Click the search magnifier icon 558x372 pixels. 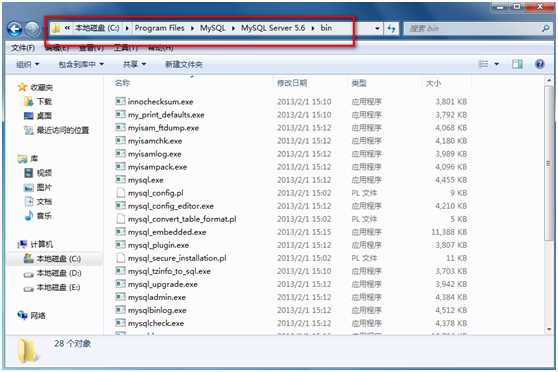tap(546, 28)
